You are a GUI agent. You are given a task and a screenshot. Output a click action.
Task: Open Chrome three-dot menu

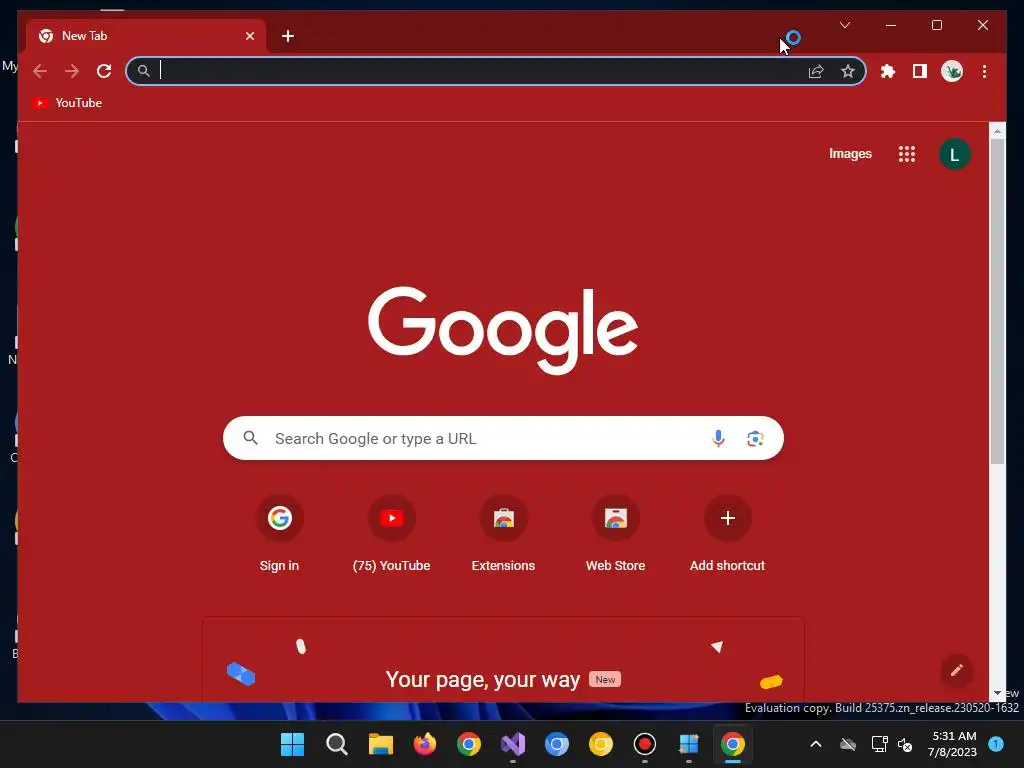point(984,71)
